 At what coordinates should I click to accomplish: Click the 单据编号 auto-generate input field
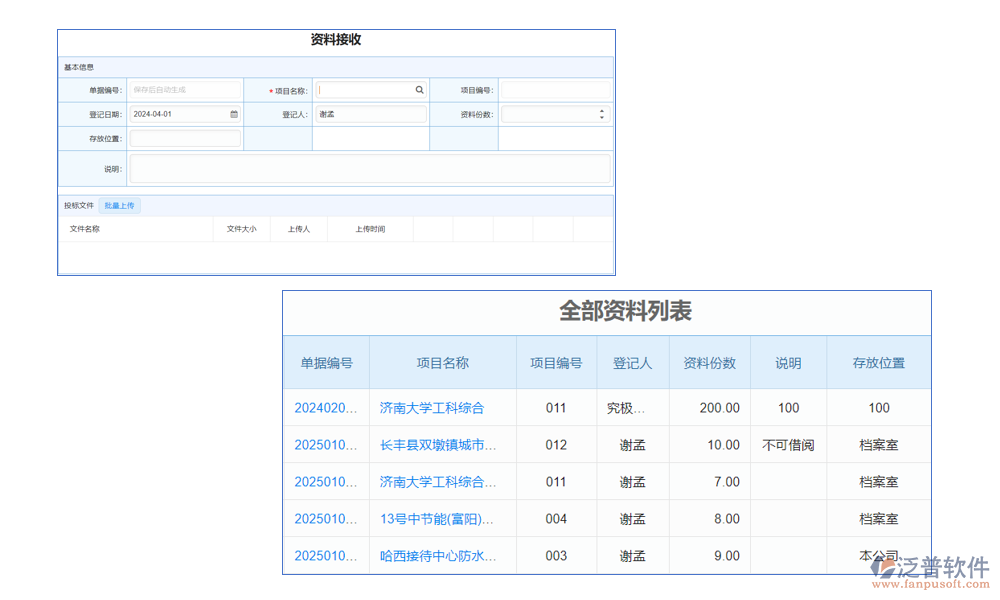[185, 90]
